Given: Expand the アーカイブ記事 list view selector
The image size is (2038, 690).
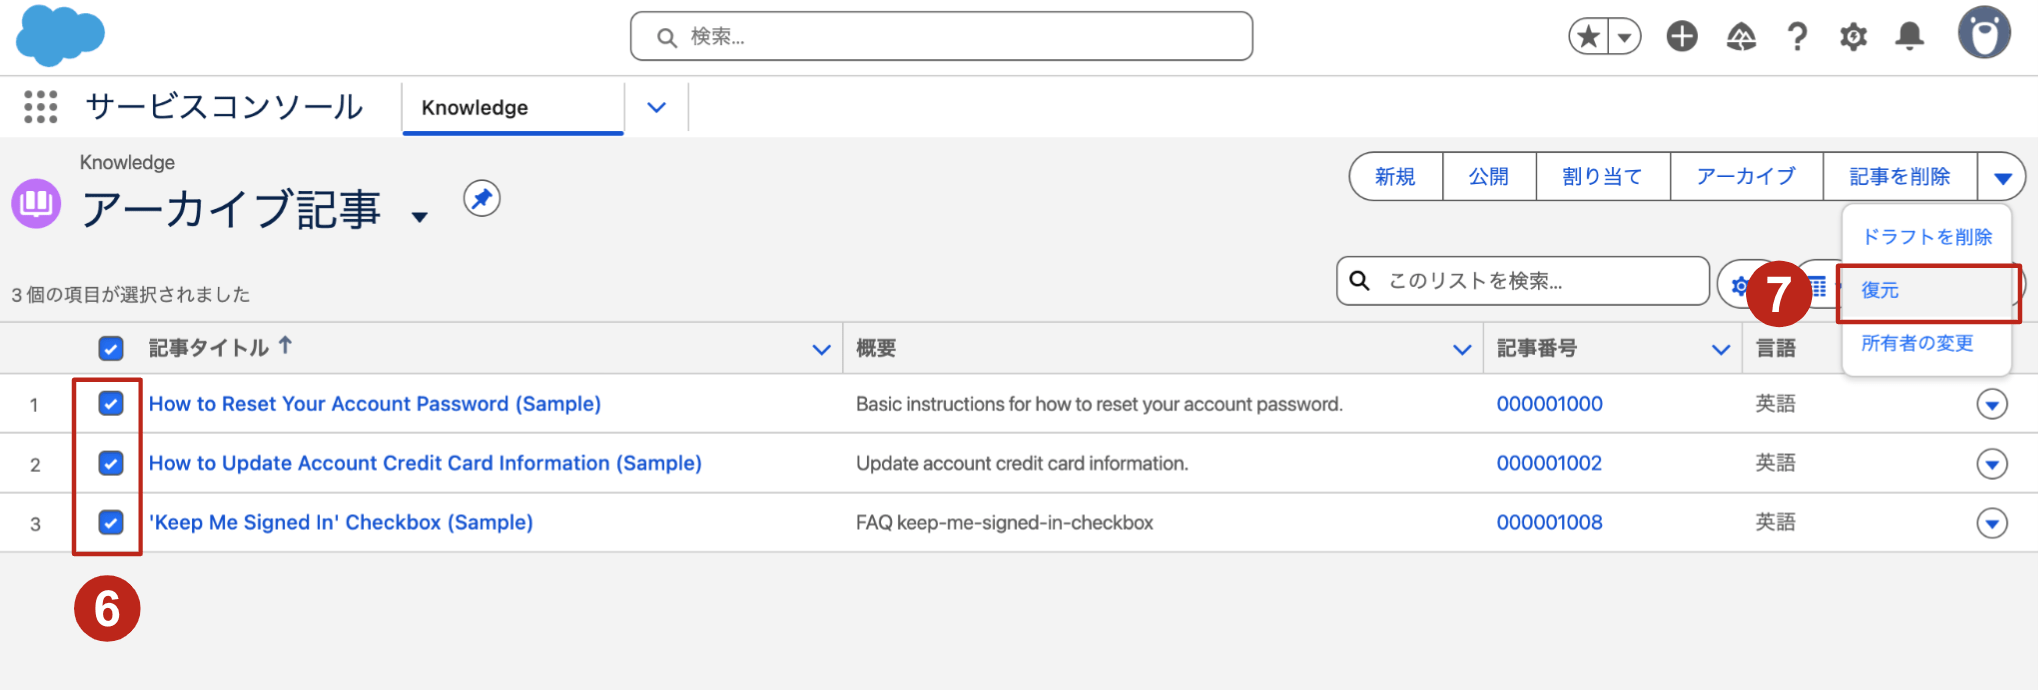Looking at the screenshot, I should point(420,217).
